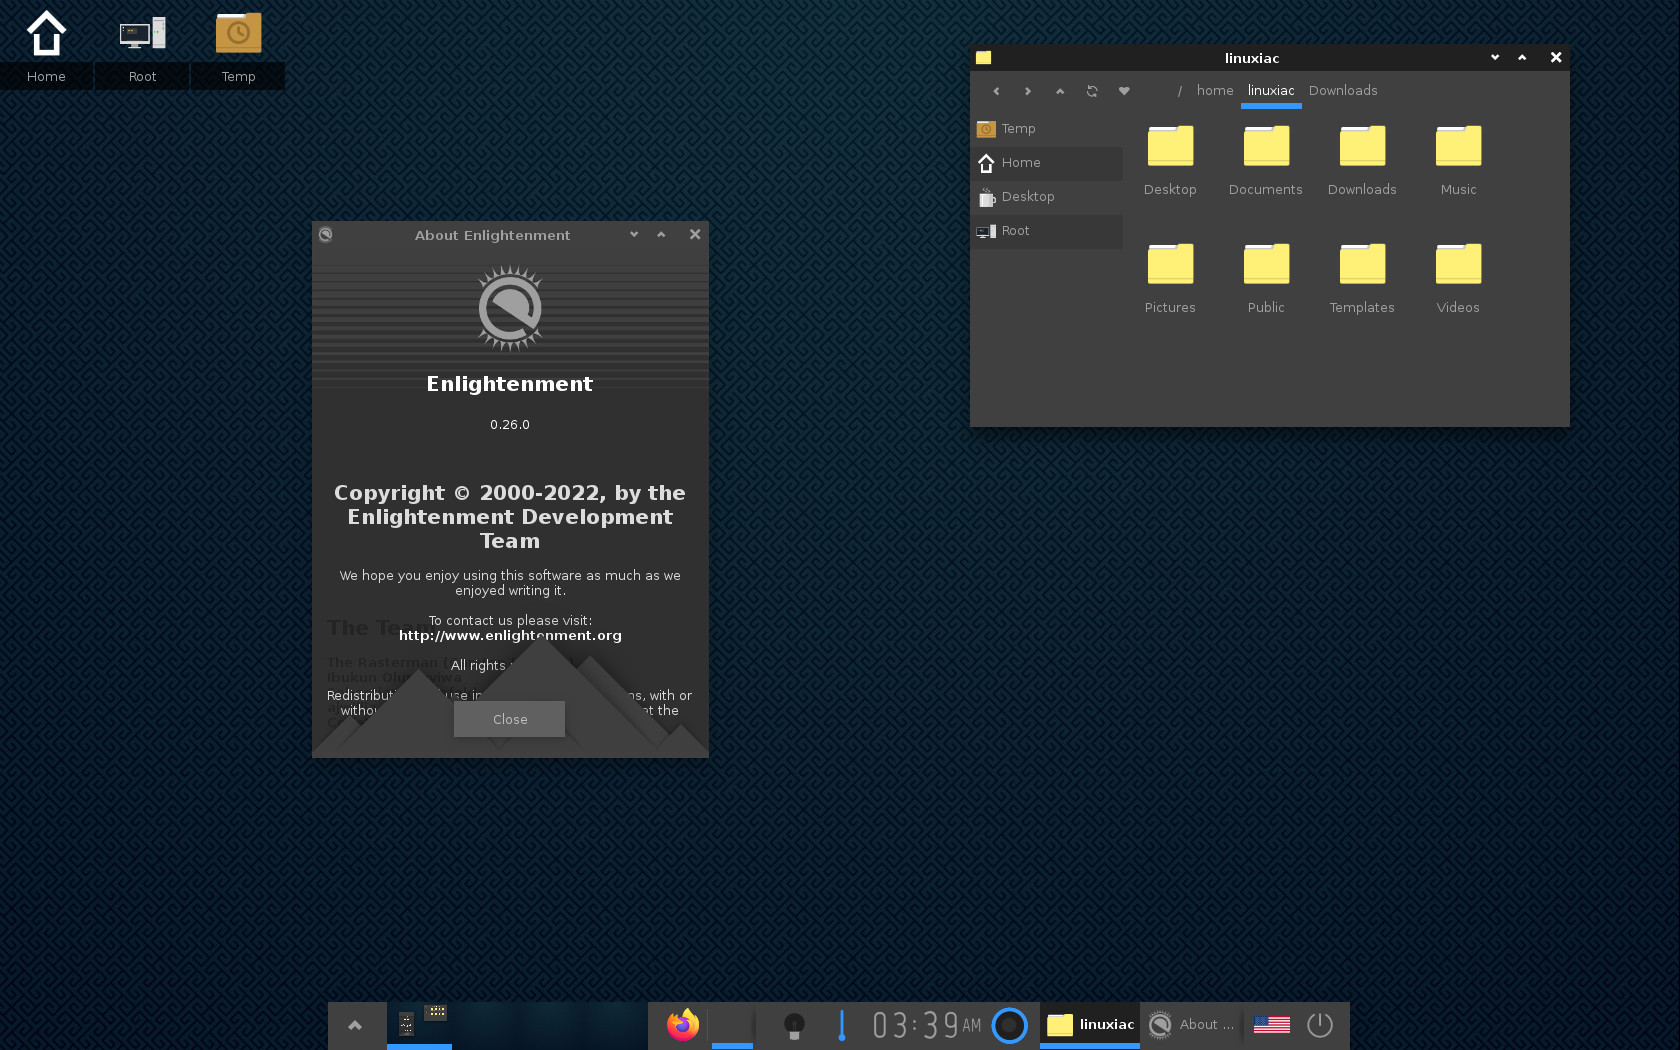Go forward in linuxiac file manager
Screen dimensions: 1680x1050
tap(1028, 91)
